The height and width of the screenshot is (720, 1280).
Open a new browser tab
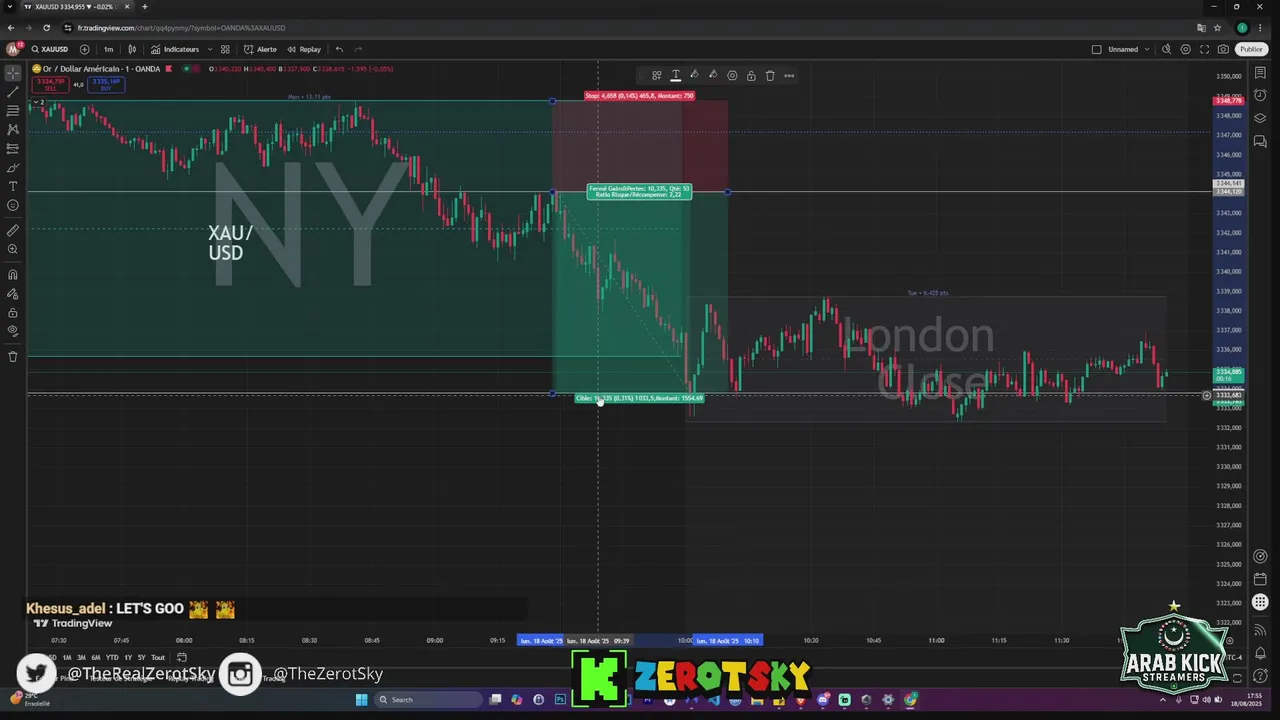144,6
